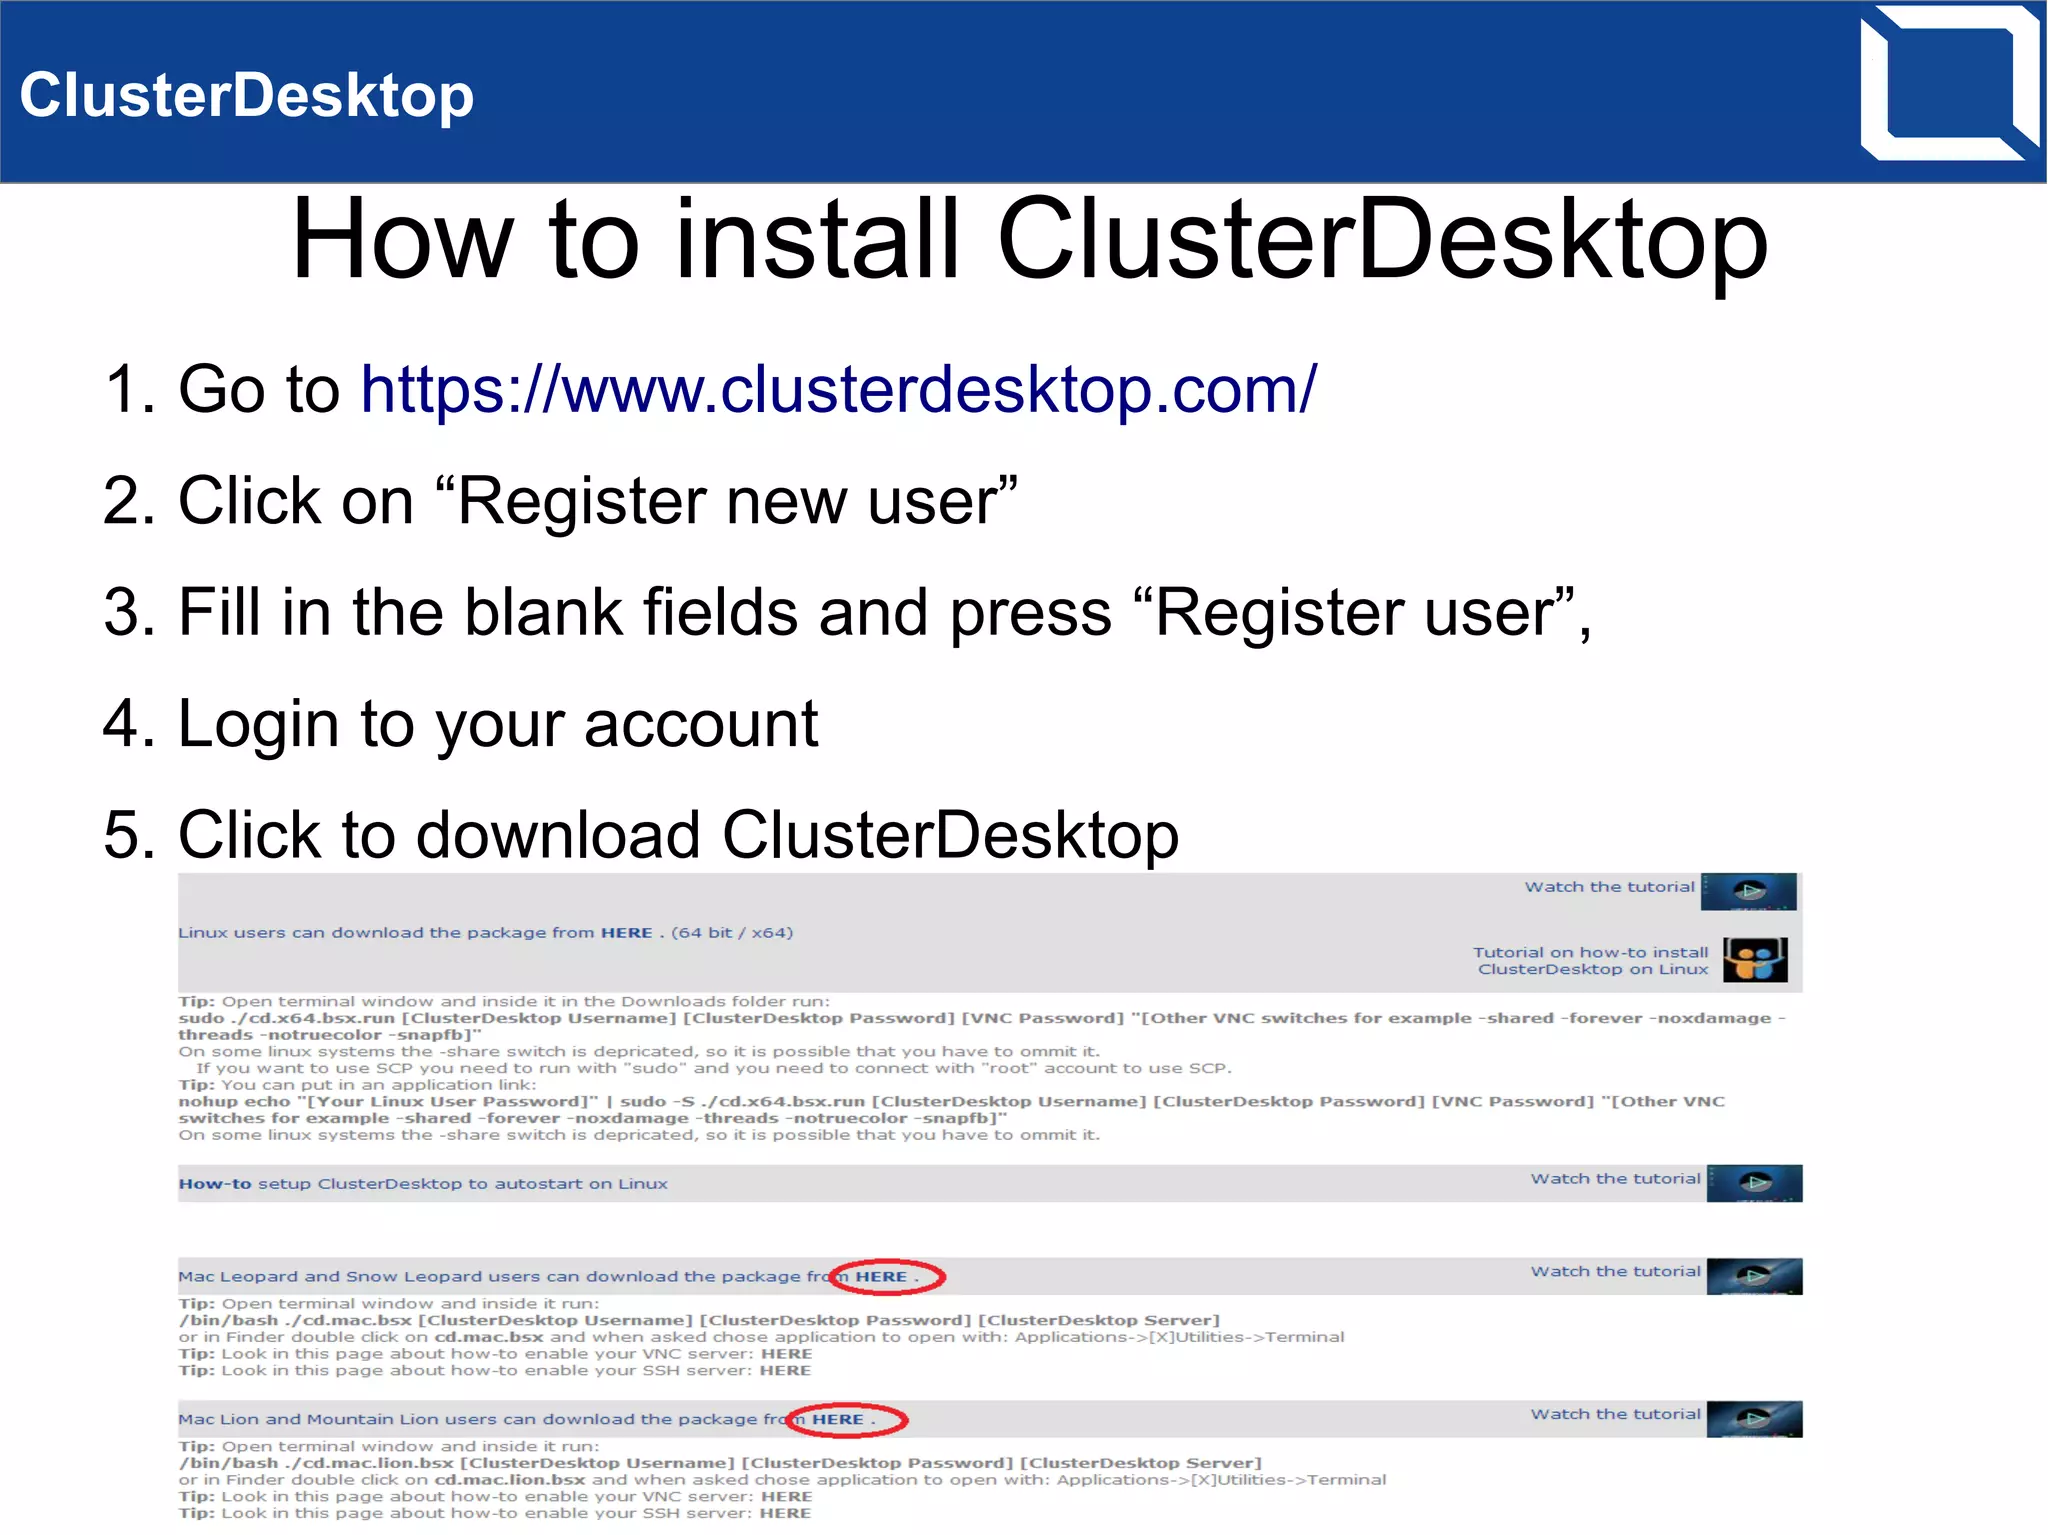Click SSH server HERE link in Leopard section
Viewport: 2048px width, 1535px height.
785,1371
